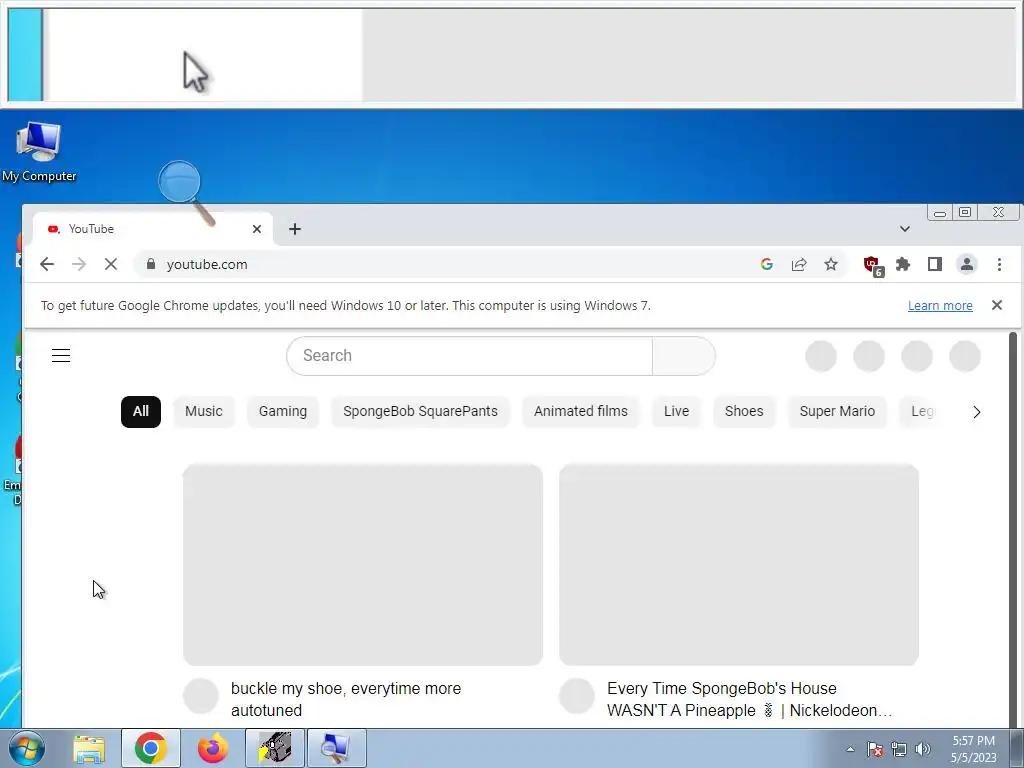Open a new tab with the plus button
The height and width of the screenshot is (768, 1024).
(x=295, y=229)
